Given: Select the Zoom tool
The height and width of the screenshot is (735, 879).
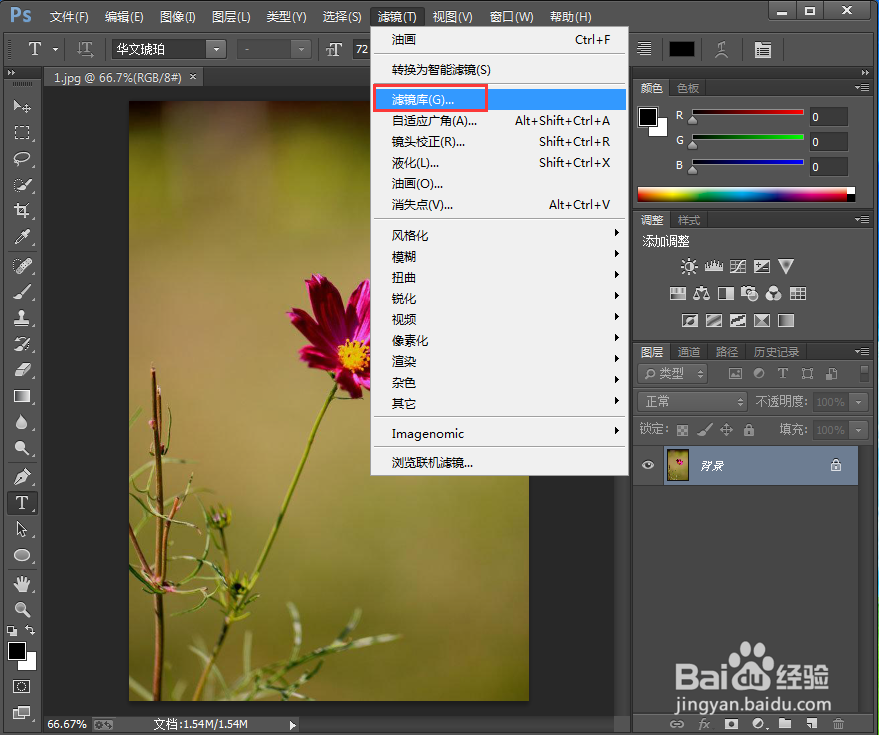Looking at the screenshot, I should point(22,609).
